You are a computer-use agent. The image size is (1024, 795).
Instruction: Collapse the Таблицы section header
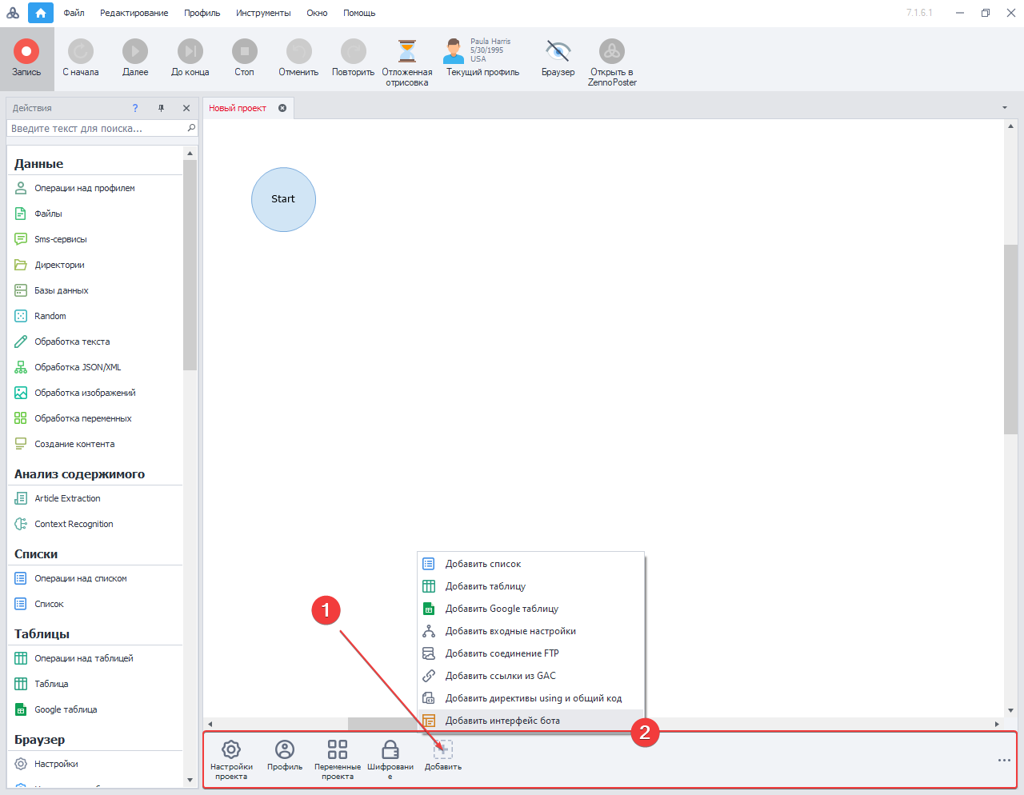click(37, 633)
